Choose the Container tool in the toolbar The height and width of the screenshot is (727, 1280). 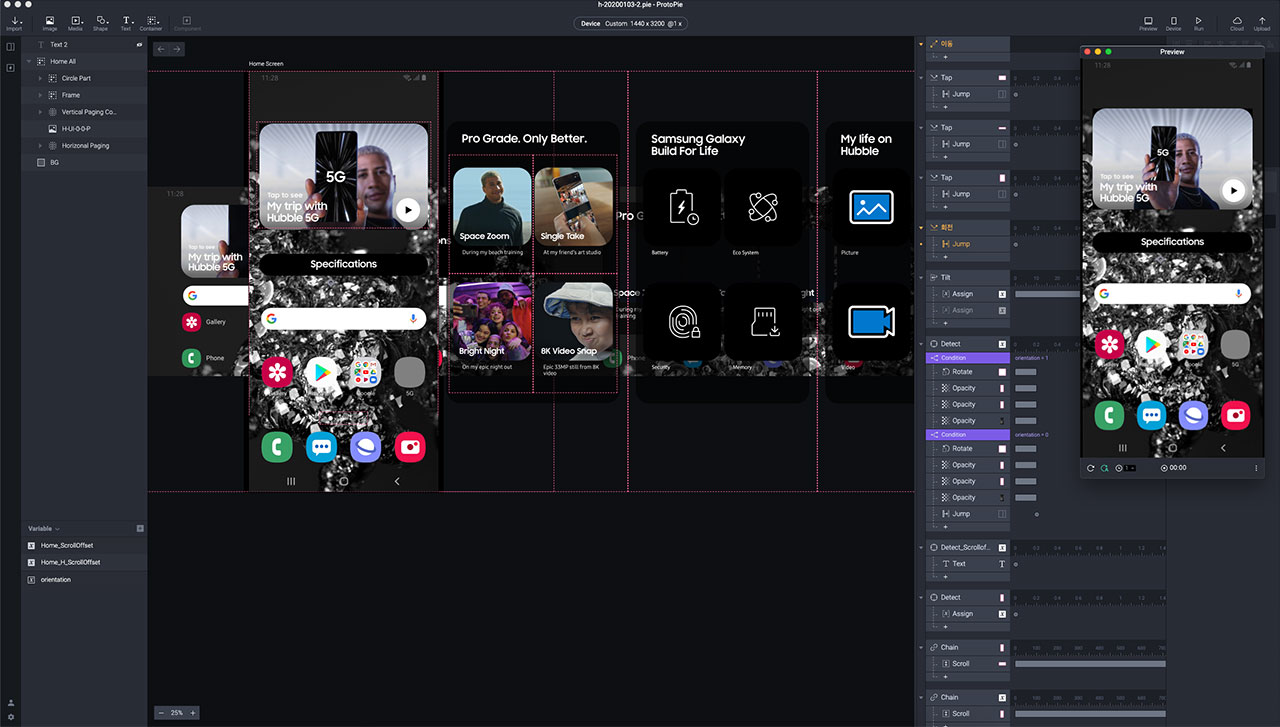point(151,22)
